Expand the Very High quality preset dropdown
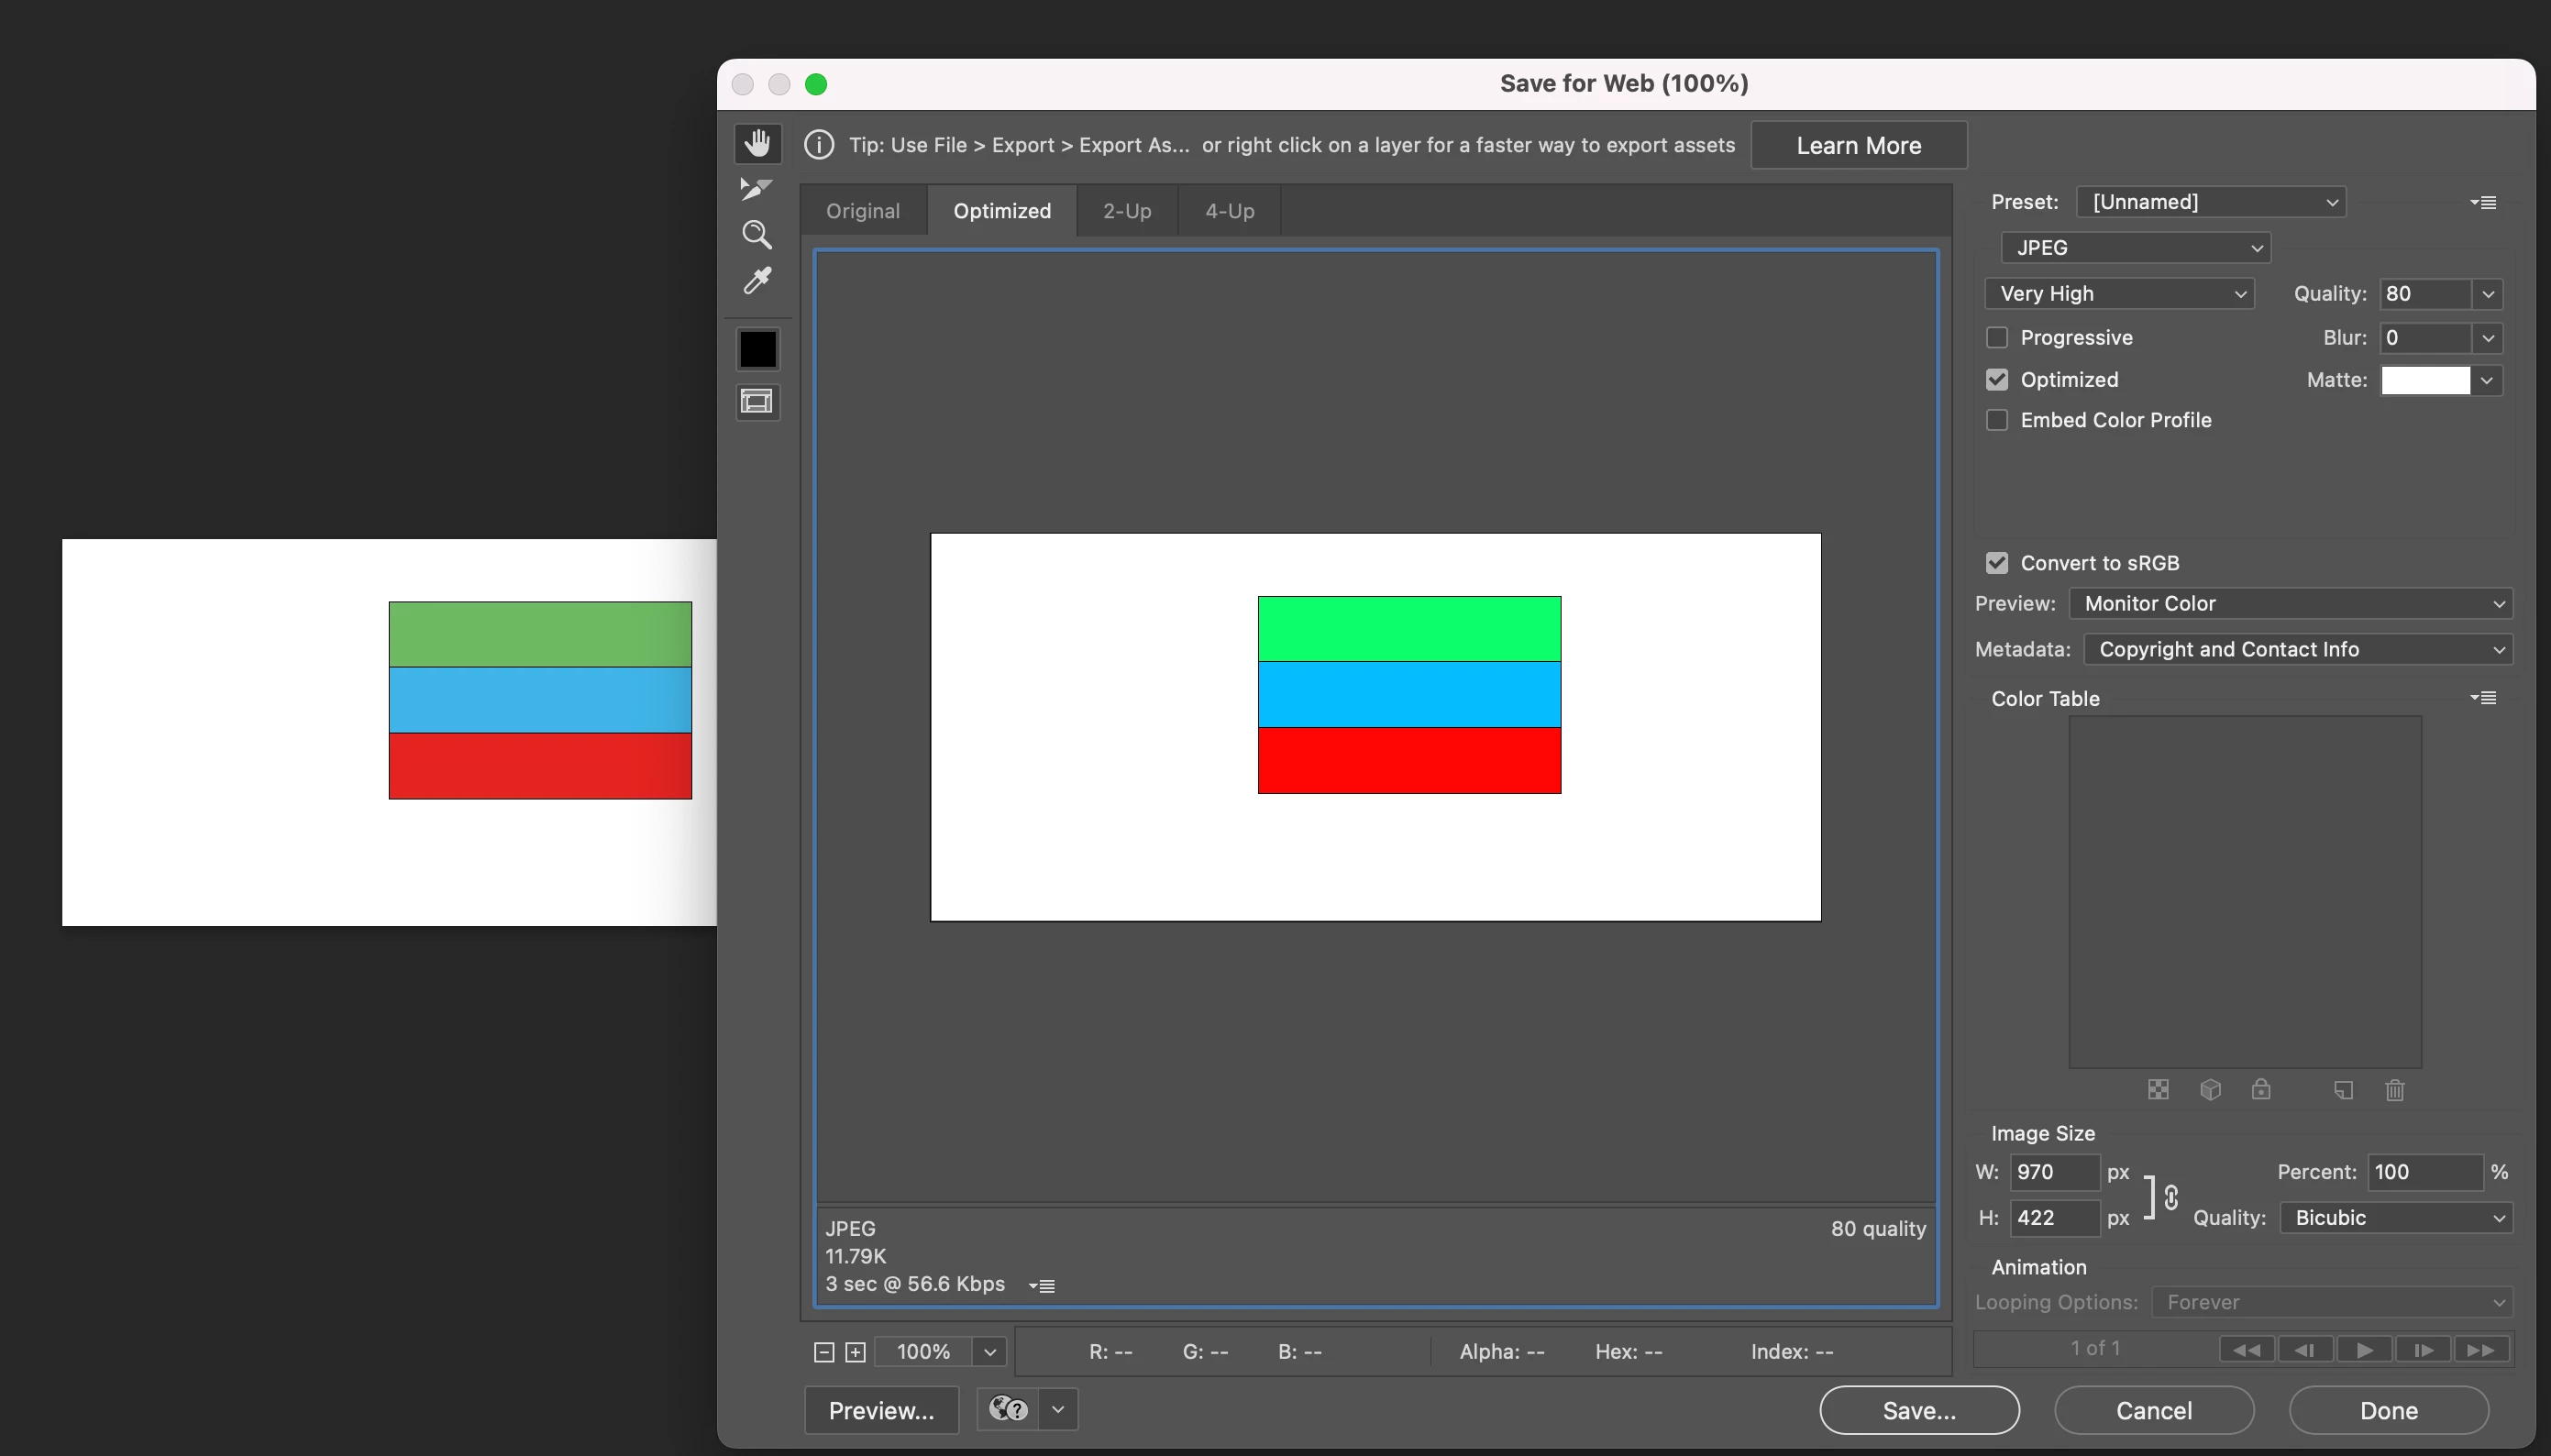This screenshot has width=2551, height=1456. point(2119,294)
